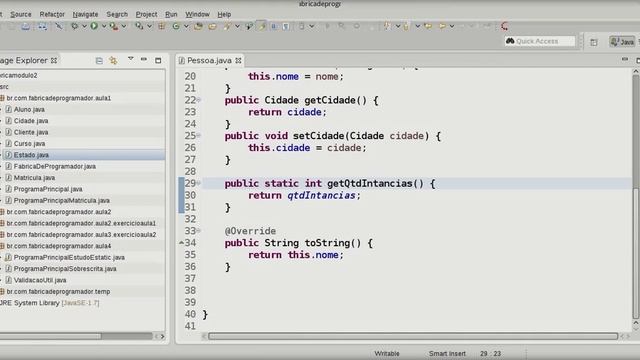Click the Open Perspective icon
640x360 pixels.
click(594, 42)
